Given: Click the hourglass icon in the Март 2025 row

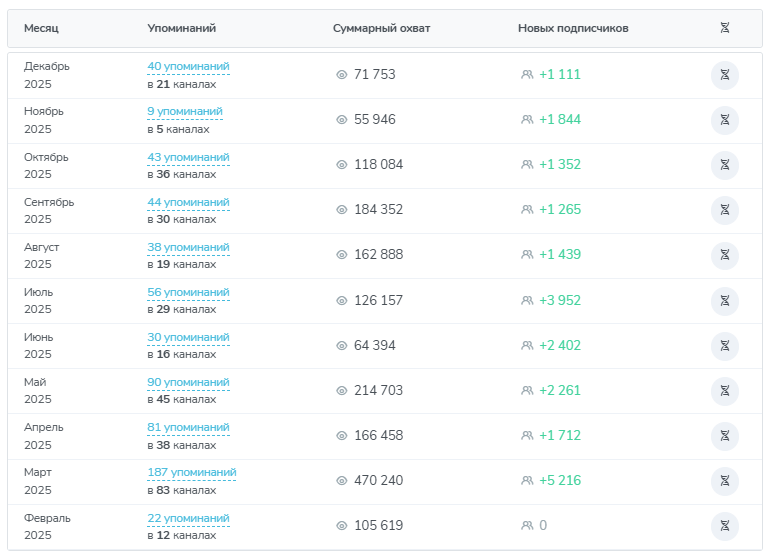Looking at the screenshot, I should 724,481.
